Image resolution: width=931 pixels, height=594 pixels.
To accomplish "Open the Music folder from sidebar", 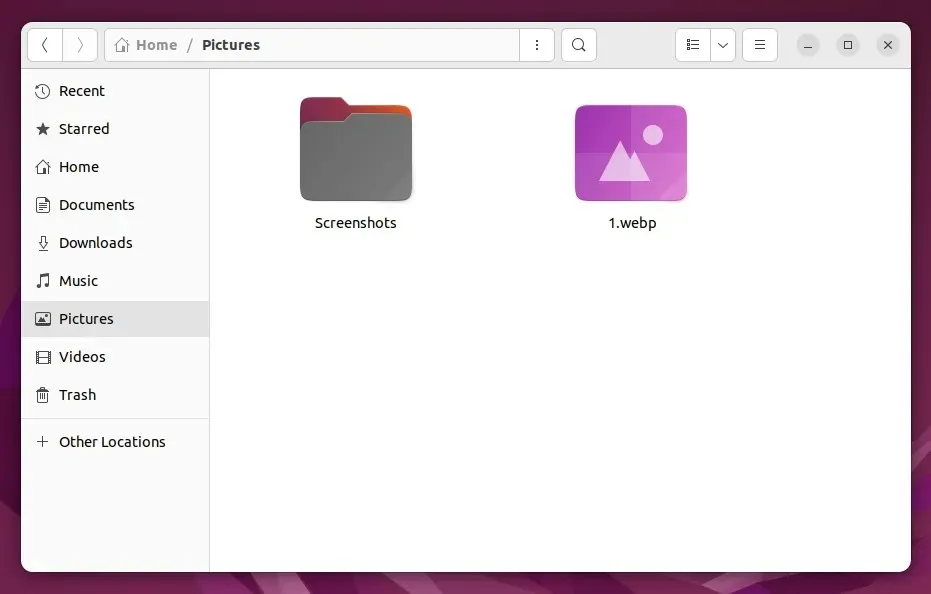I will tap(77, 281).
